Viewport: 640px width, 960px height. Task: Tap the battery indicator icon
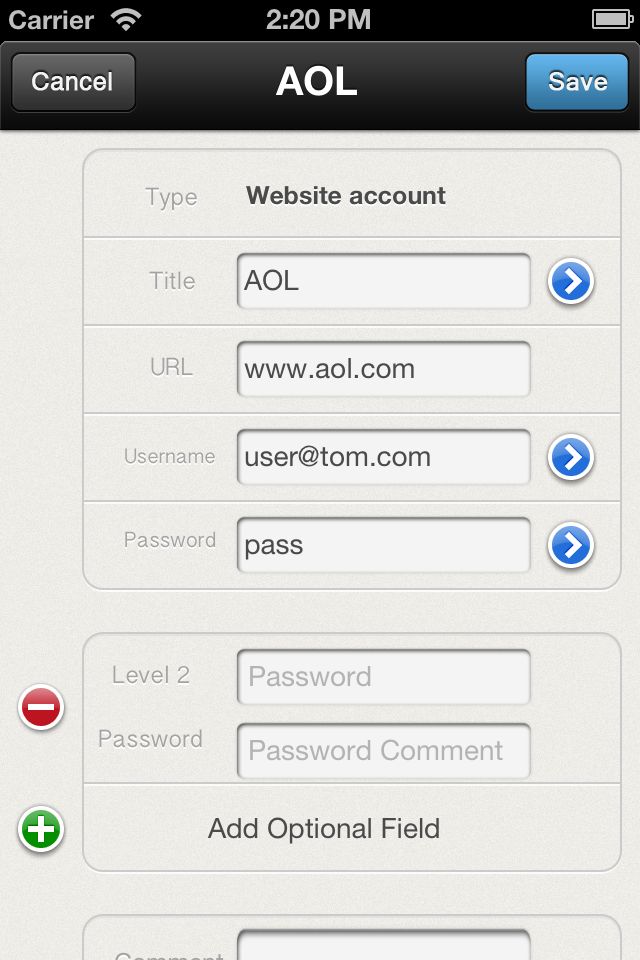pyautogui.click(x=611, y=19)
